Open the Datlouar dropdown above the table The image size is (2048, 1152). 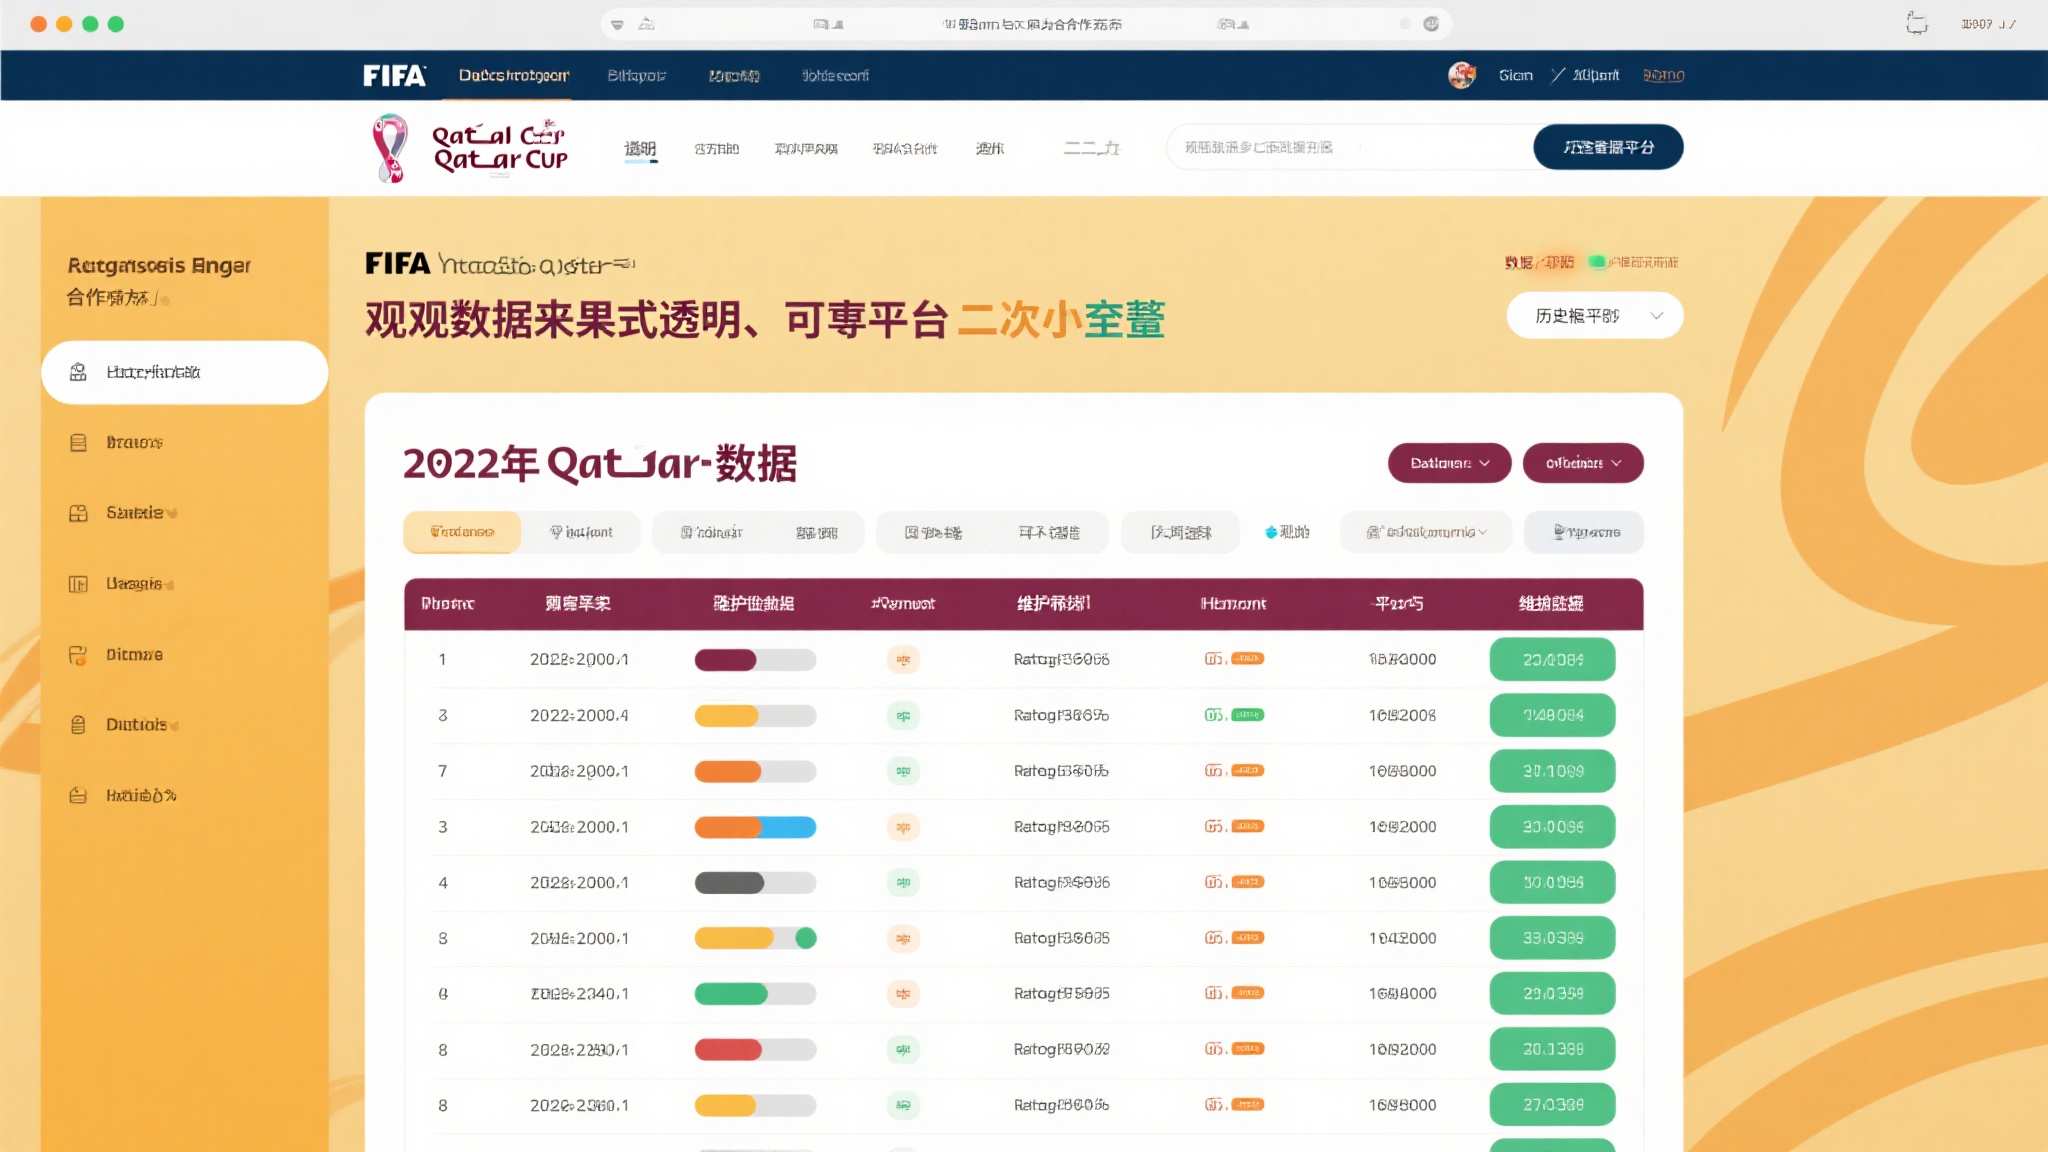click(1448, 463)
